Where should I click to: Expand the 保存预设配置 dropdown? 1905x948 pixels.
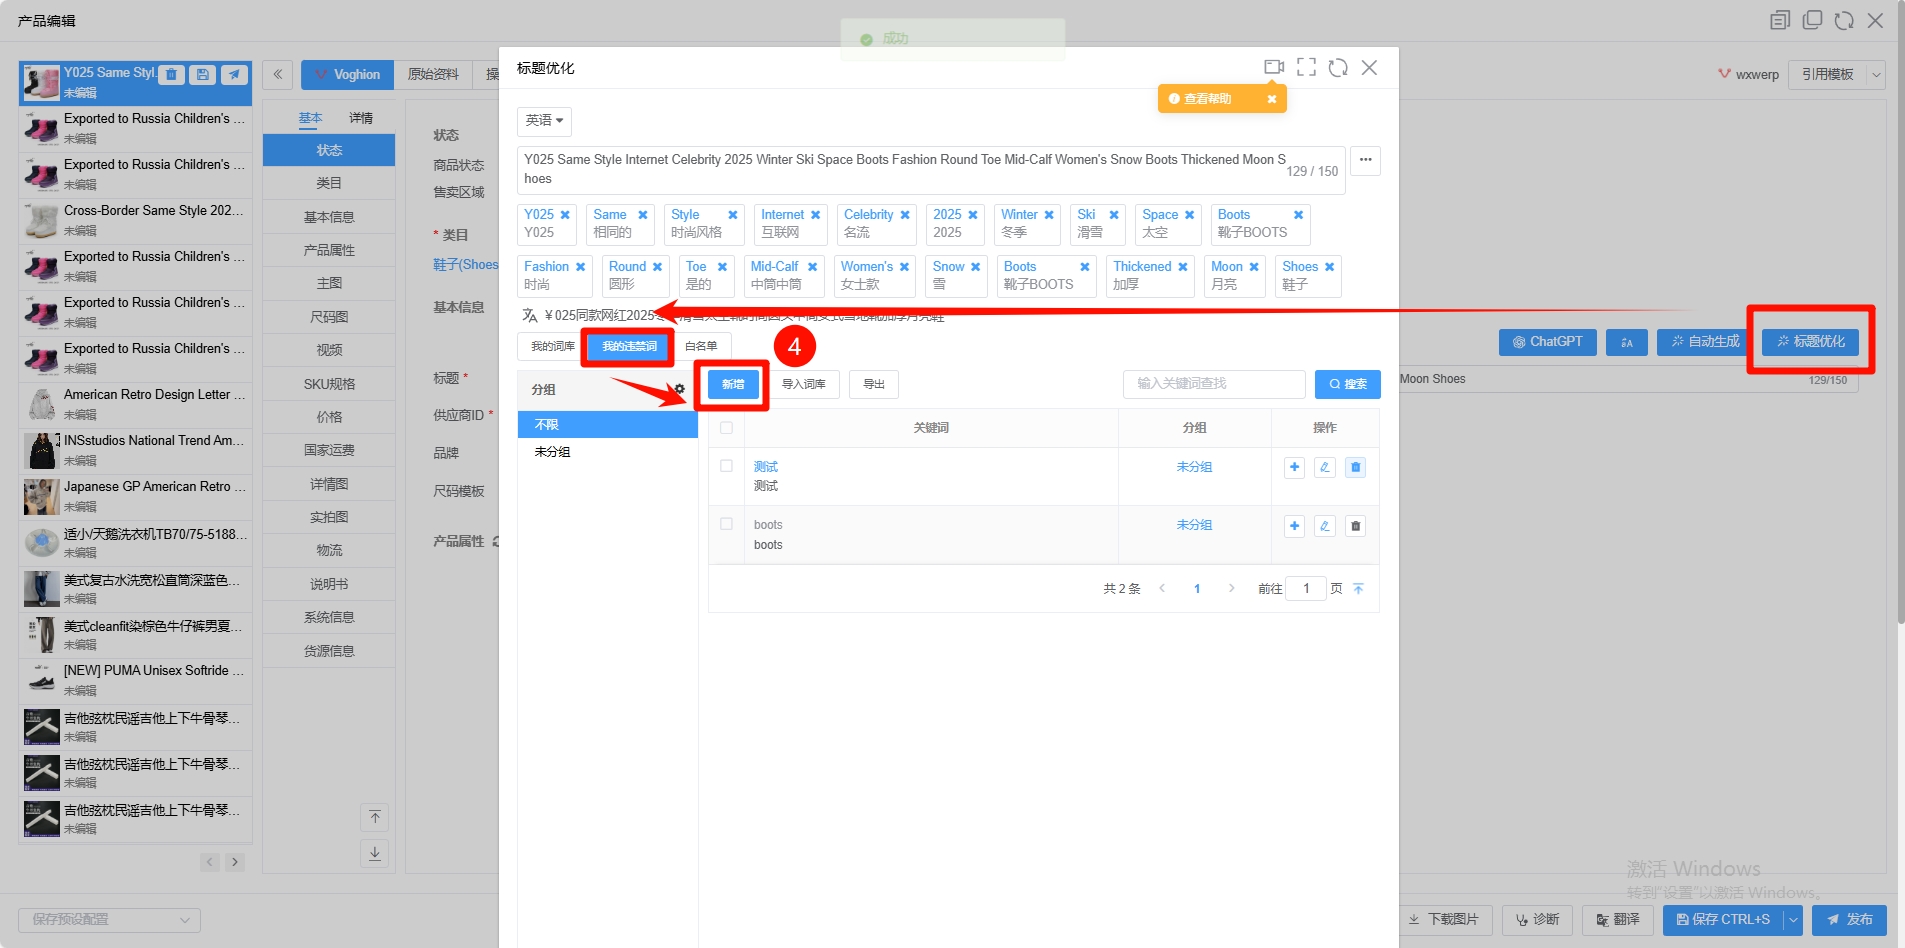point(109,920)
